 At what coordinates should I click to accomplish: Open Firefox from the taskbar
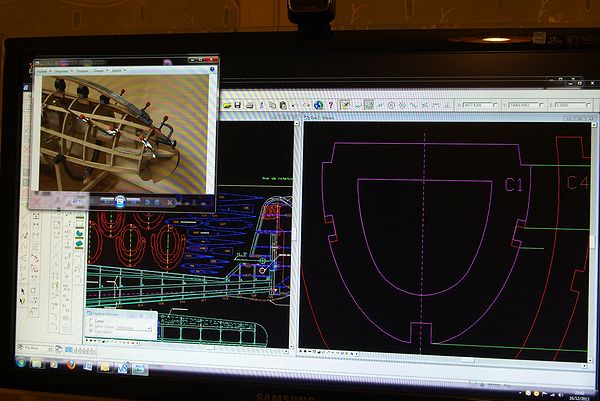(71, 365)
